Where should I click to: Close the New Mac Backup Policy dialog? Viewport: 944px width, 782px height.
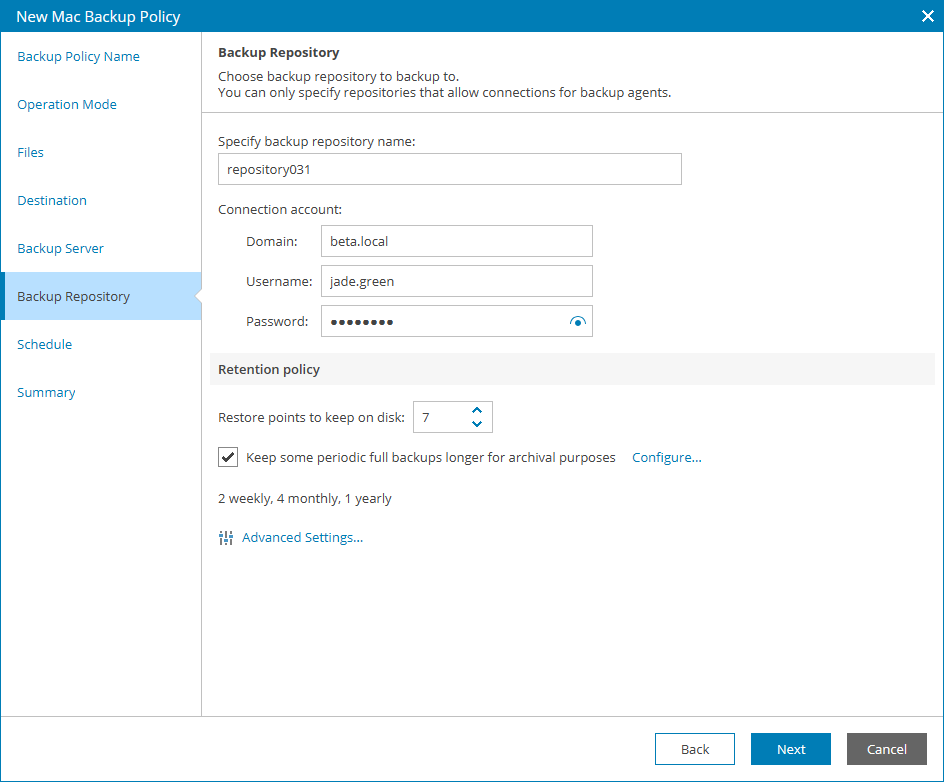(927, 16)
